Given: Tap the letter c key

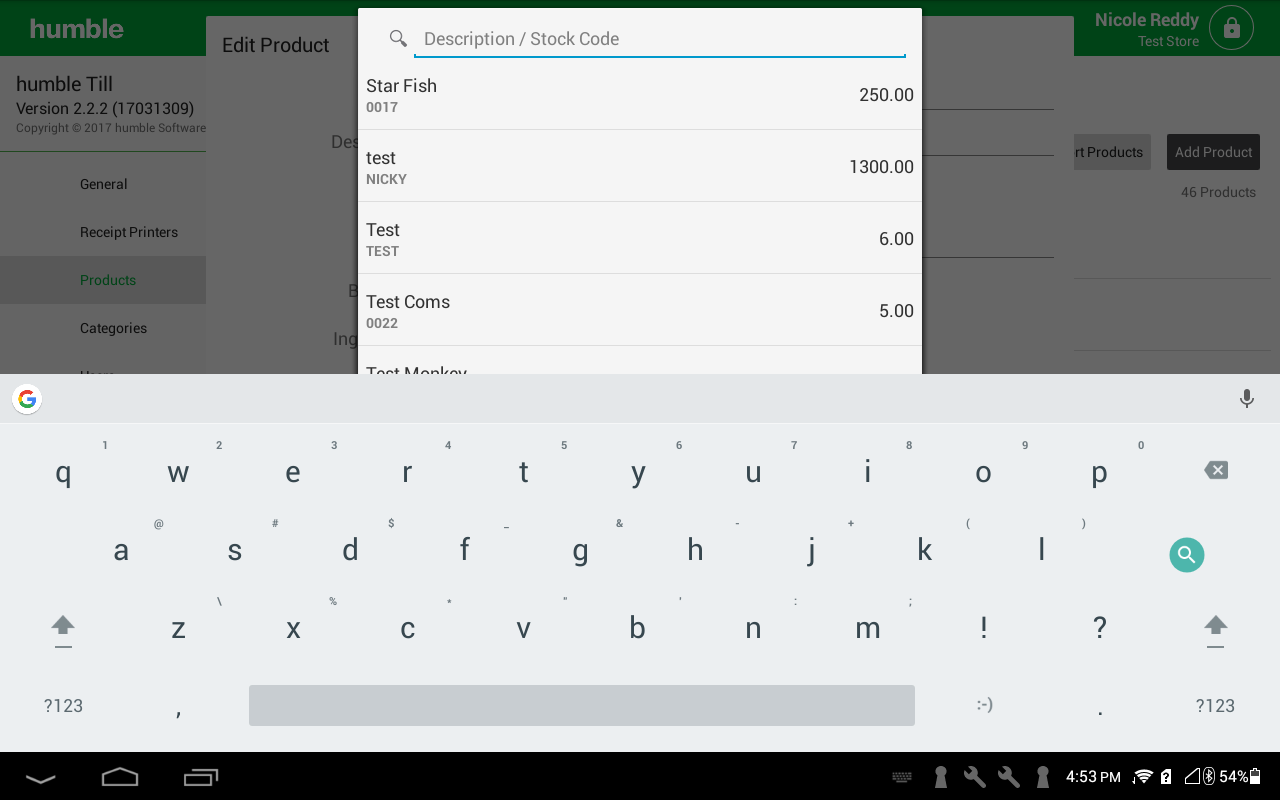Looking at the screenshot, I should pyautogui.click(x=408, y=628).
